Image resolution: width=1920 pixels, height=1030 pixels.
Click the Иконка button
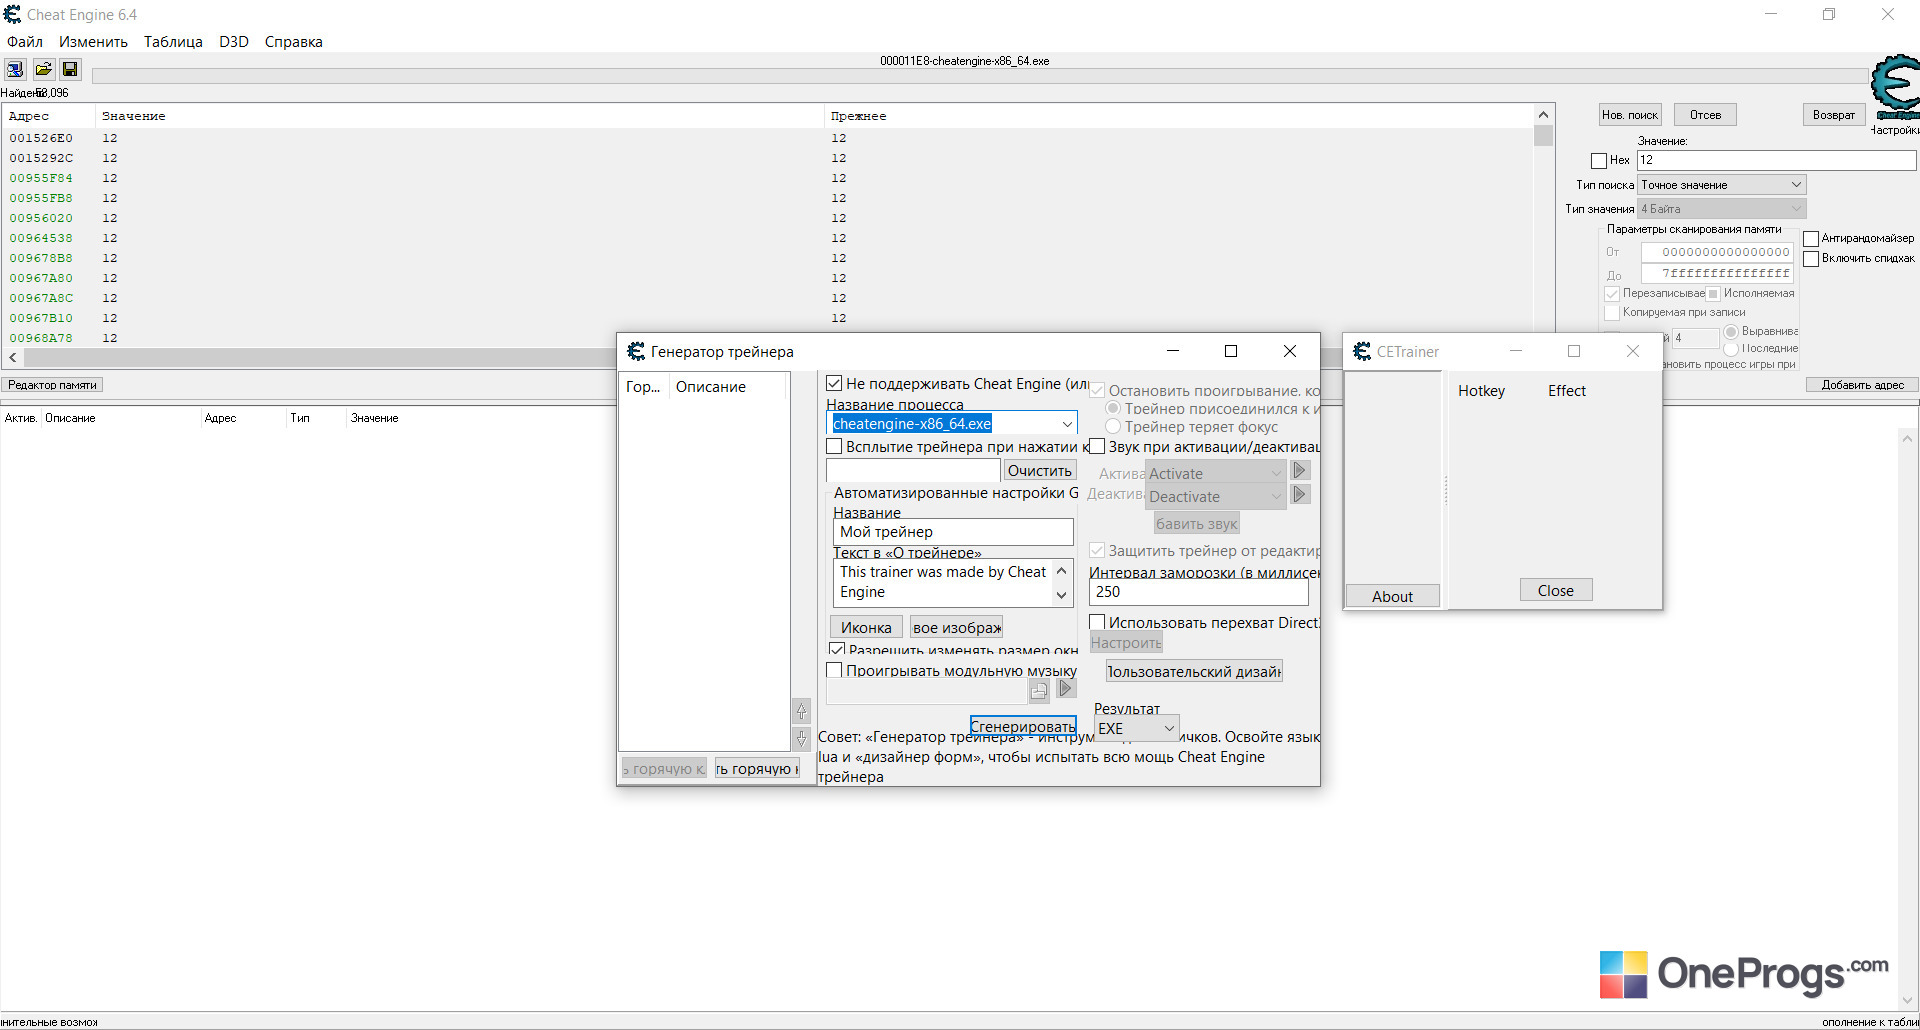pyautogui.click(x=866, y=627)
